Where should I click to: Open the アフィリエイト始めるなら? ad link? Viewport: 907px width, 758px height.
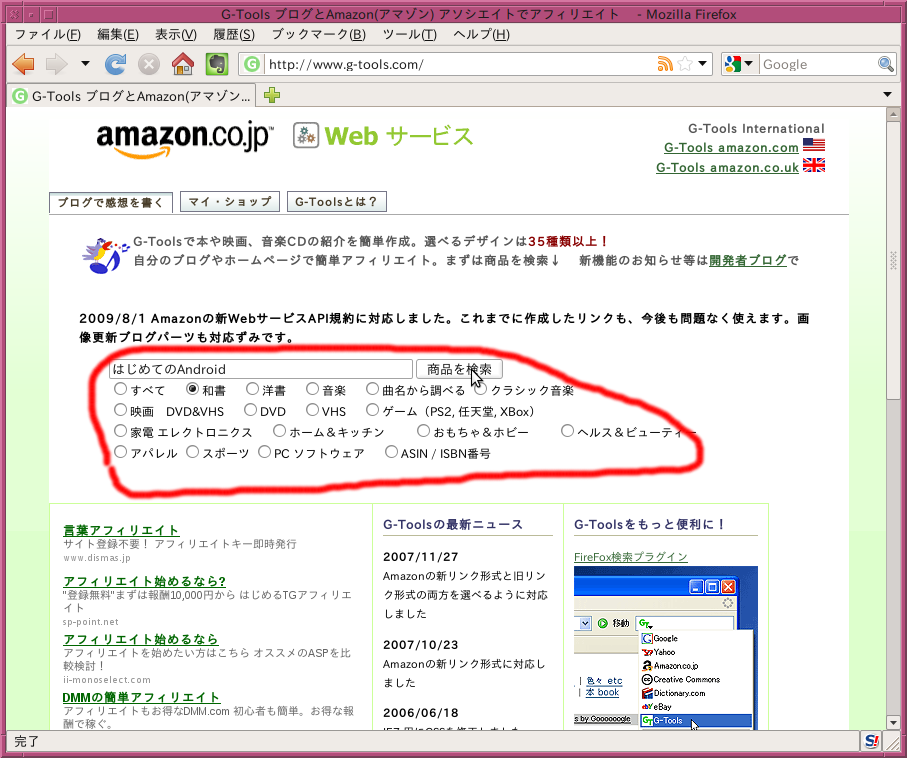145,581
